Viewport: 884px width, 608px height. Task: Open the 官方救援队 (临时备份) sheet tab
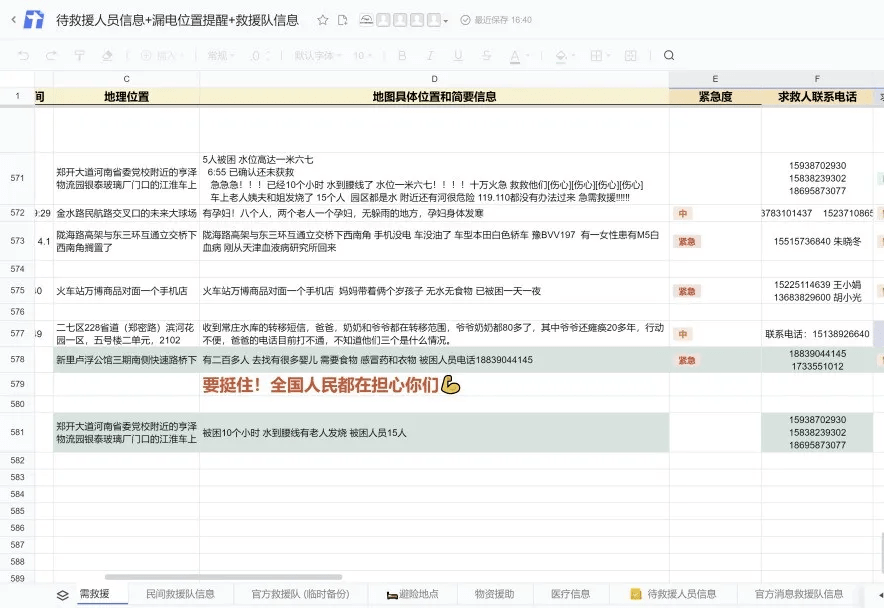[x=300, y=594]
